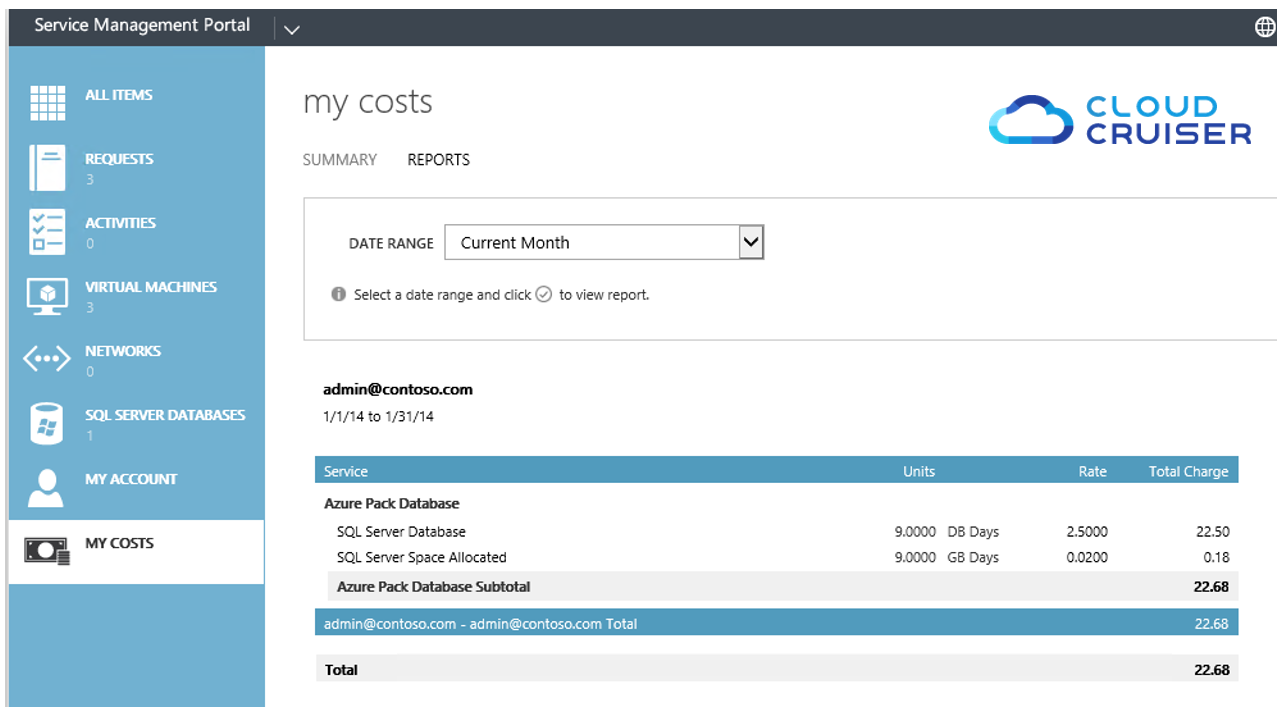
Task: Click the Requests notebook icon
Action: (48, 167)
